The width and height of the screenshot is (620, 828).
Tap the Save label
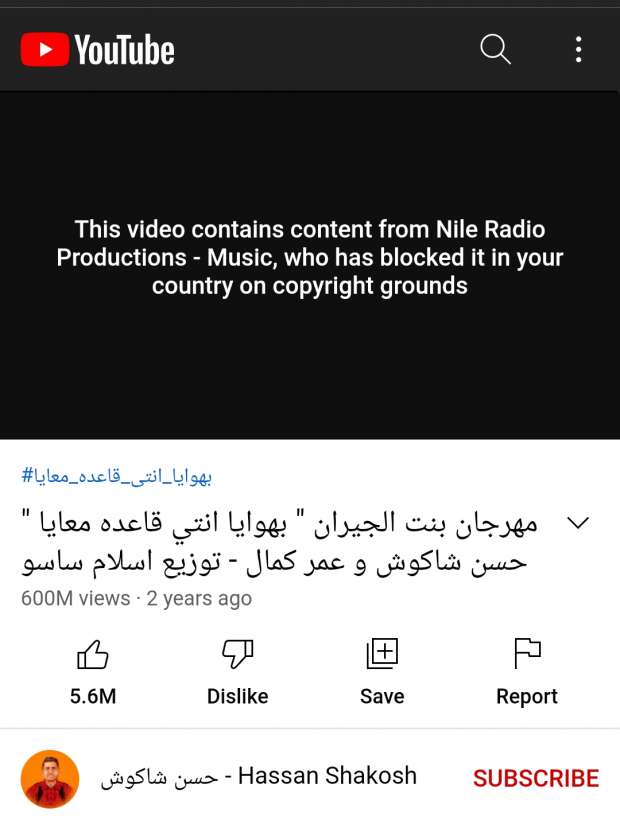[382, 697]
